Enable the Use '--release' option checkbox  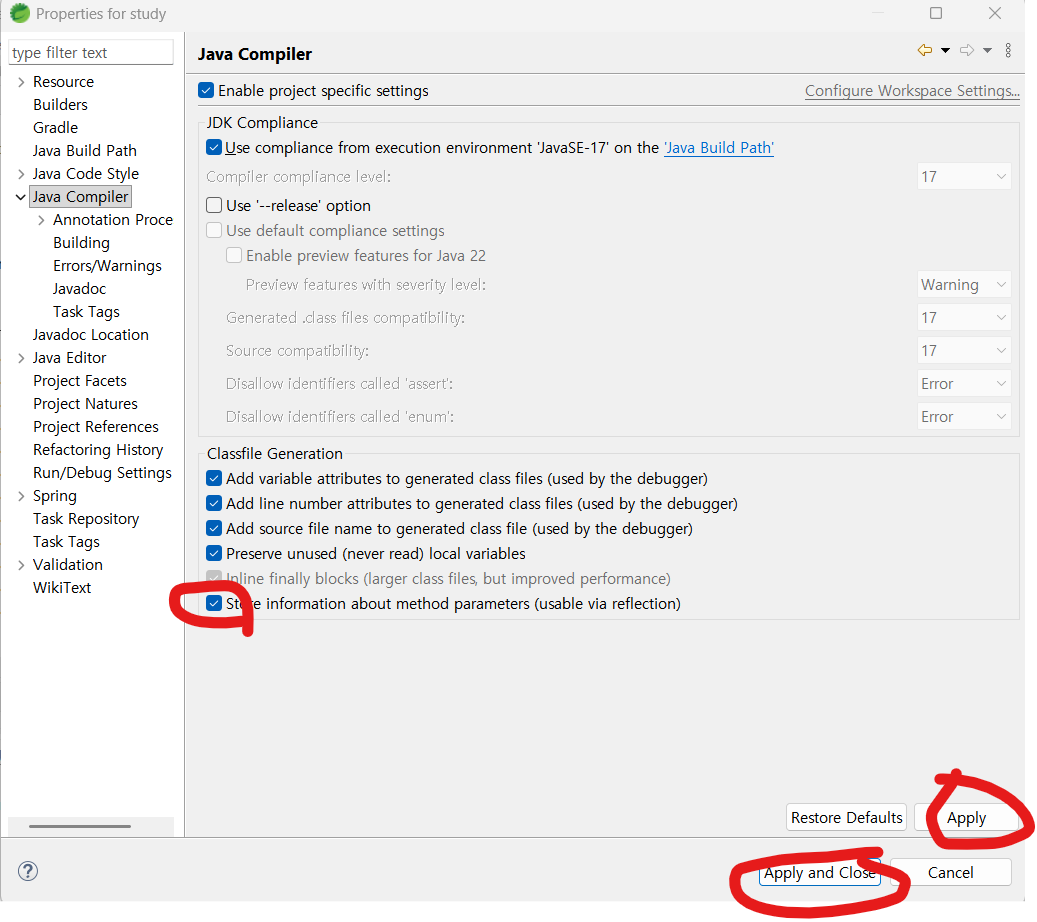(x=214, y=205)
